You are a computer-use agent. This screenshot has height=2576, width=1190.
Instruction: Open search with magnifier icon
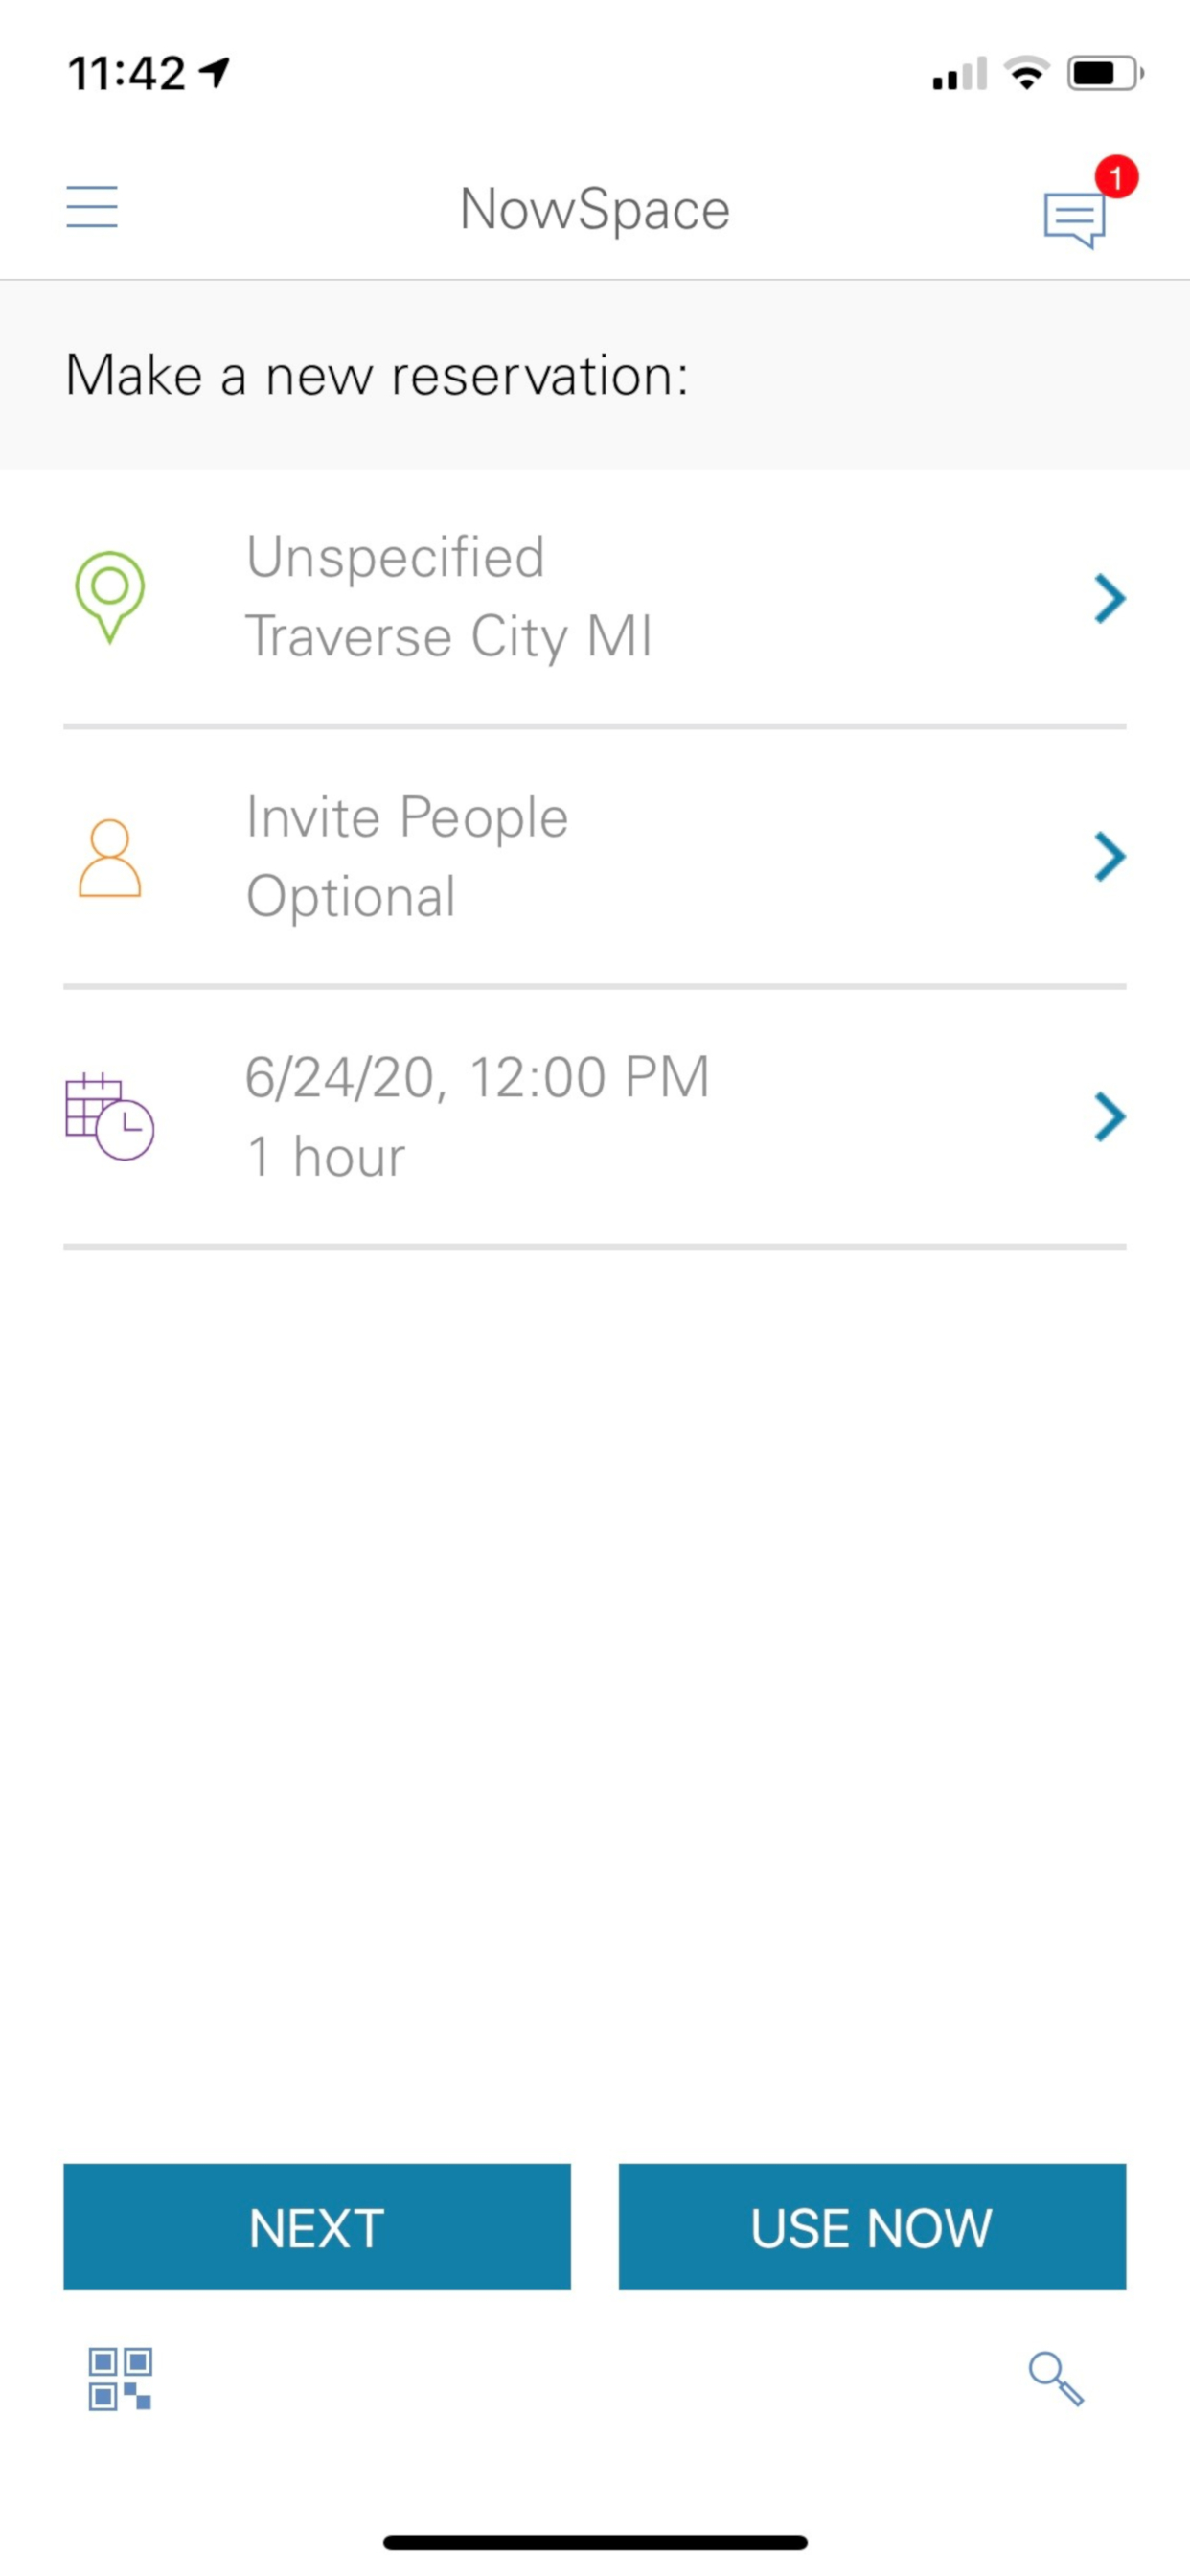point(1056,2378)
